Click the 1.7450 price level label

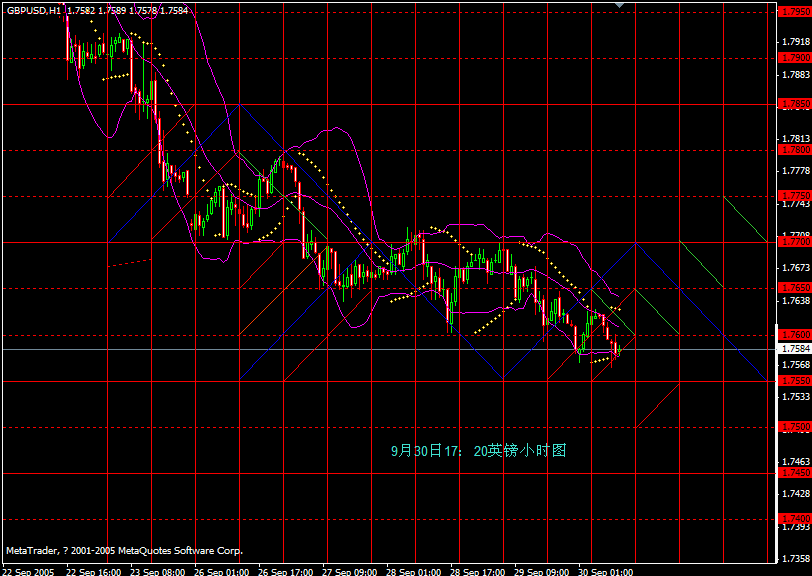[795, 473]
